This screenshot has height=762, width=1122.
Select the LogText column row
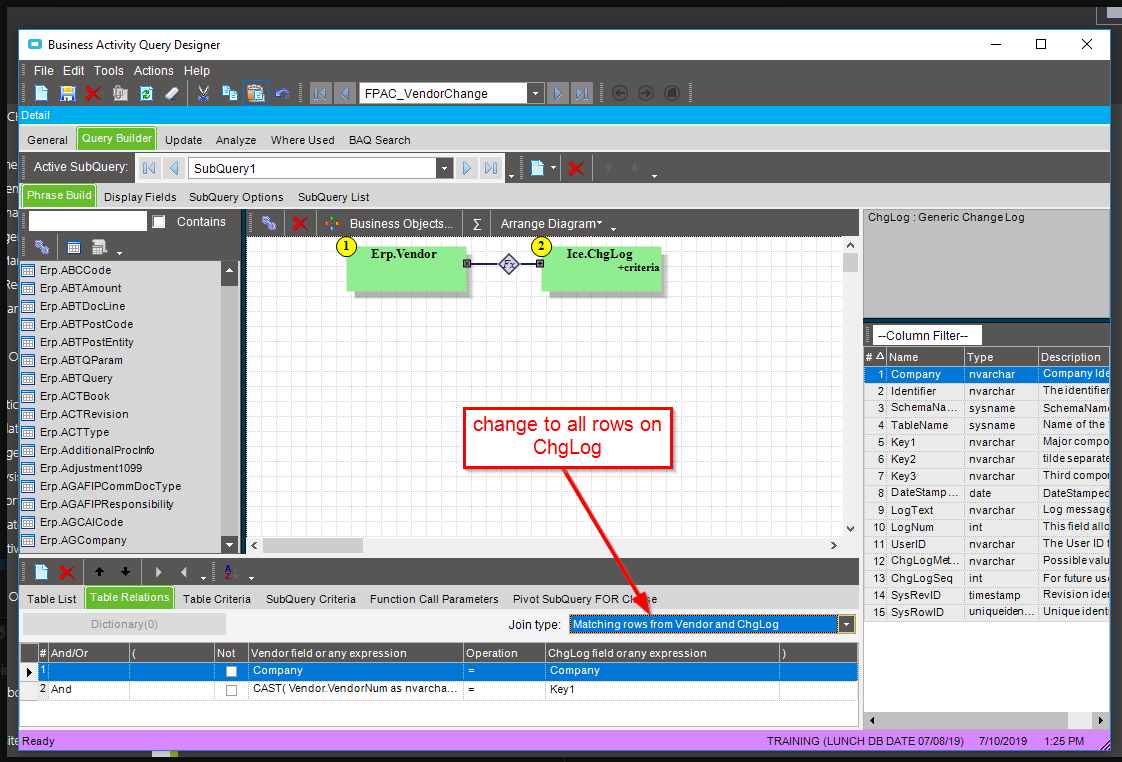click(x=987, y=510)
